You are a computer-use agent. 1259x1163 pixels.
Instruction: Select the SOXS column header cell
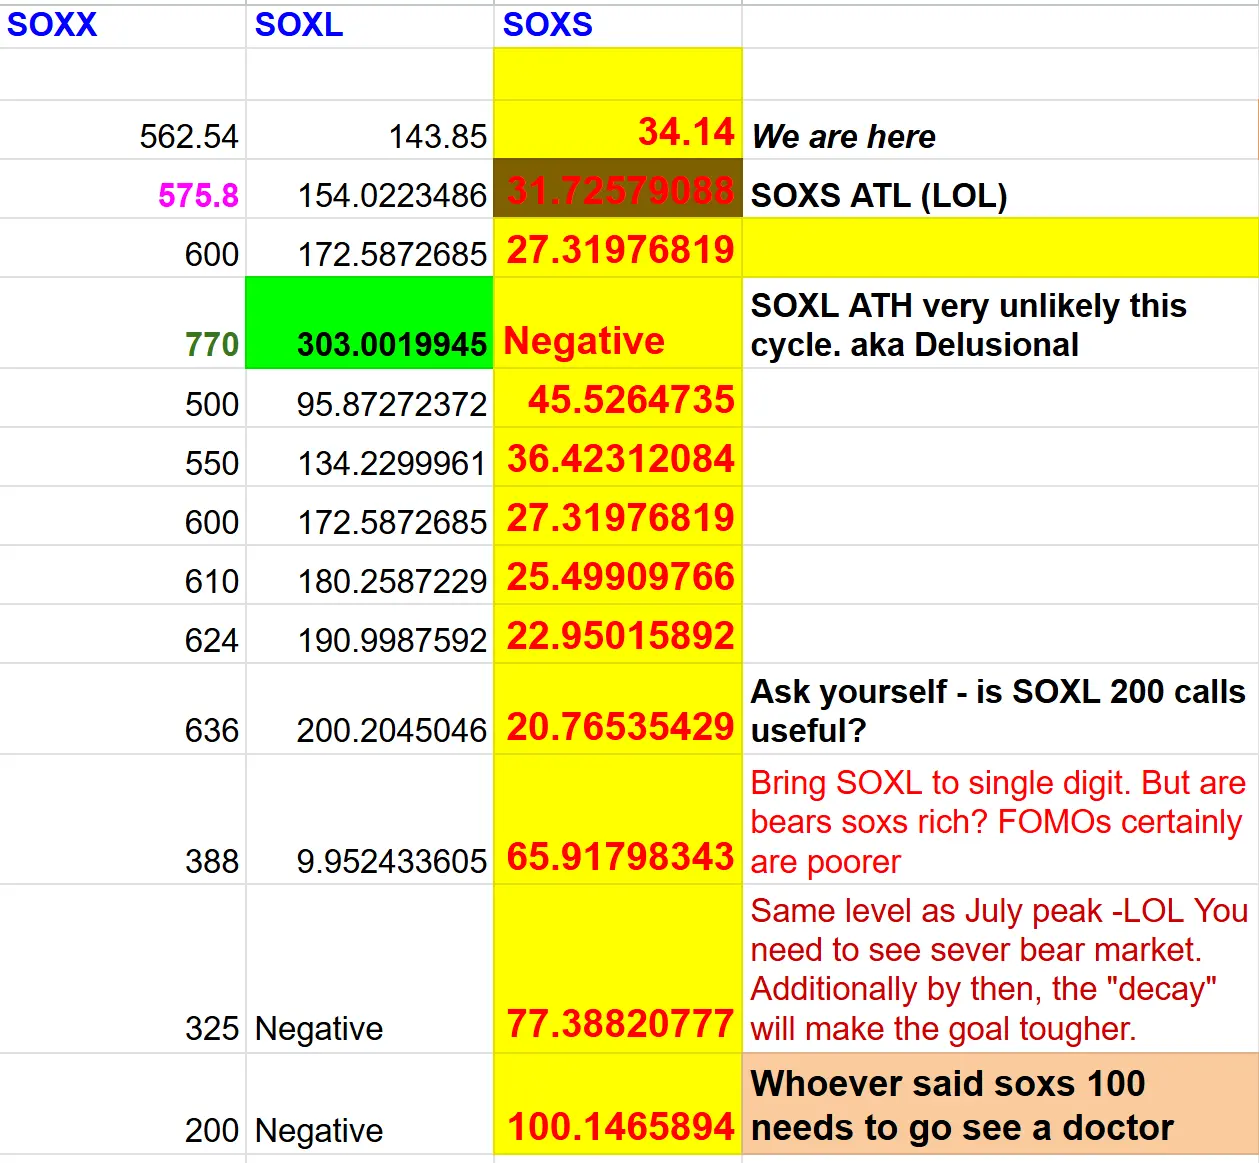click(x=618, y=25)
